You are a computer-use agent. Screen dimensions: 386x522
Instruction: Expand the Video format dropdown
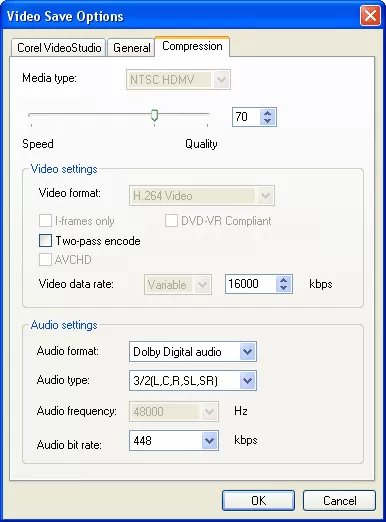tap(202, 196)
